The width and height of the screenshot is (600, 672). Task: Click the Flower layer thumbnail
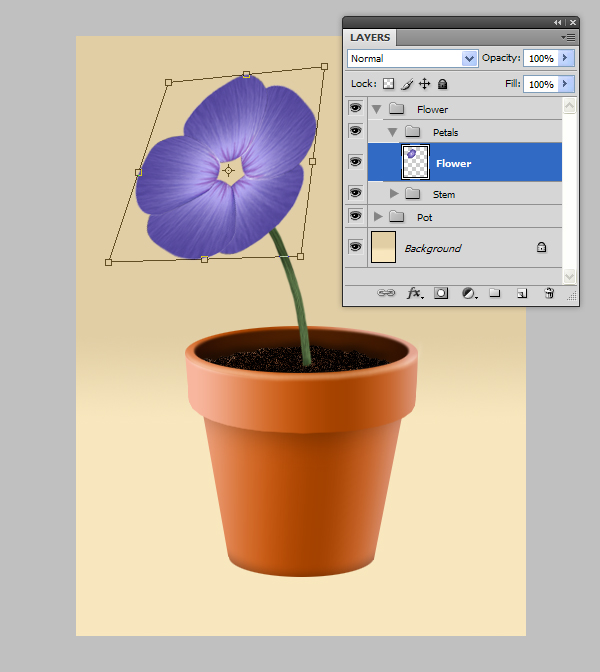415,162
